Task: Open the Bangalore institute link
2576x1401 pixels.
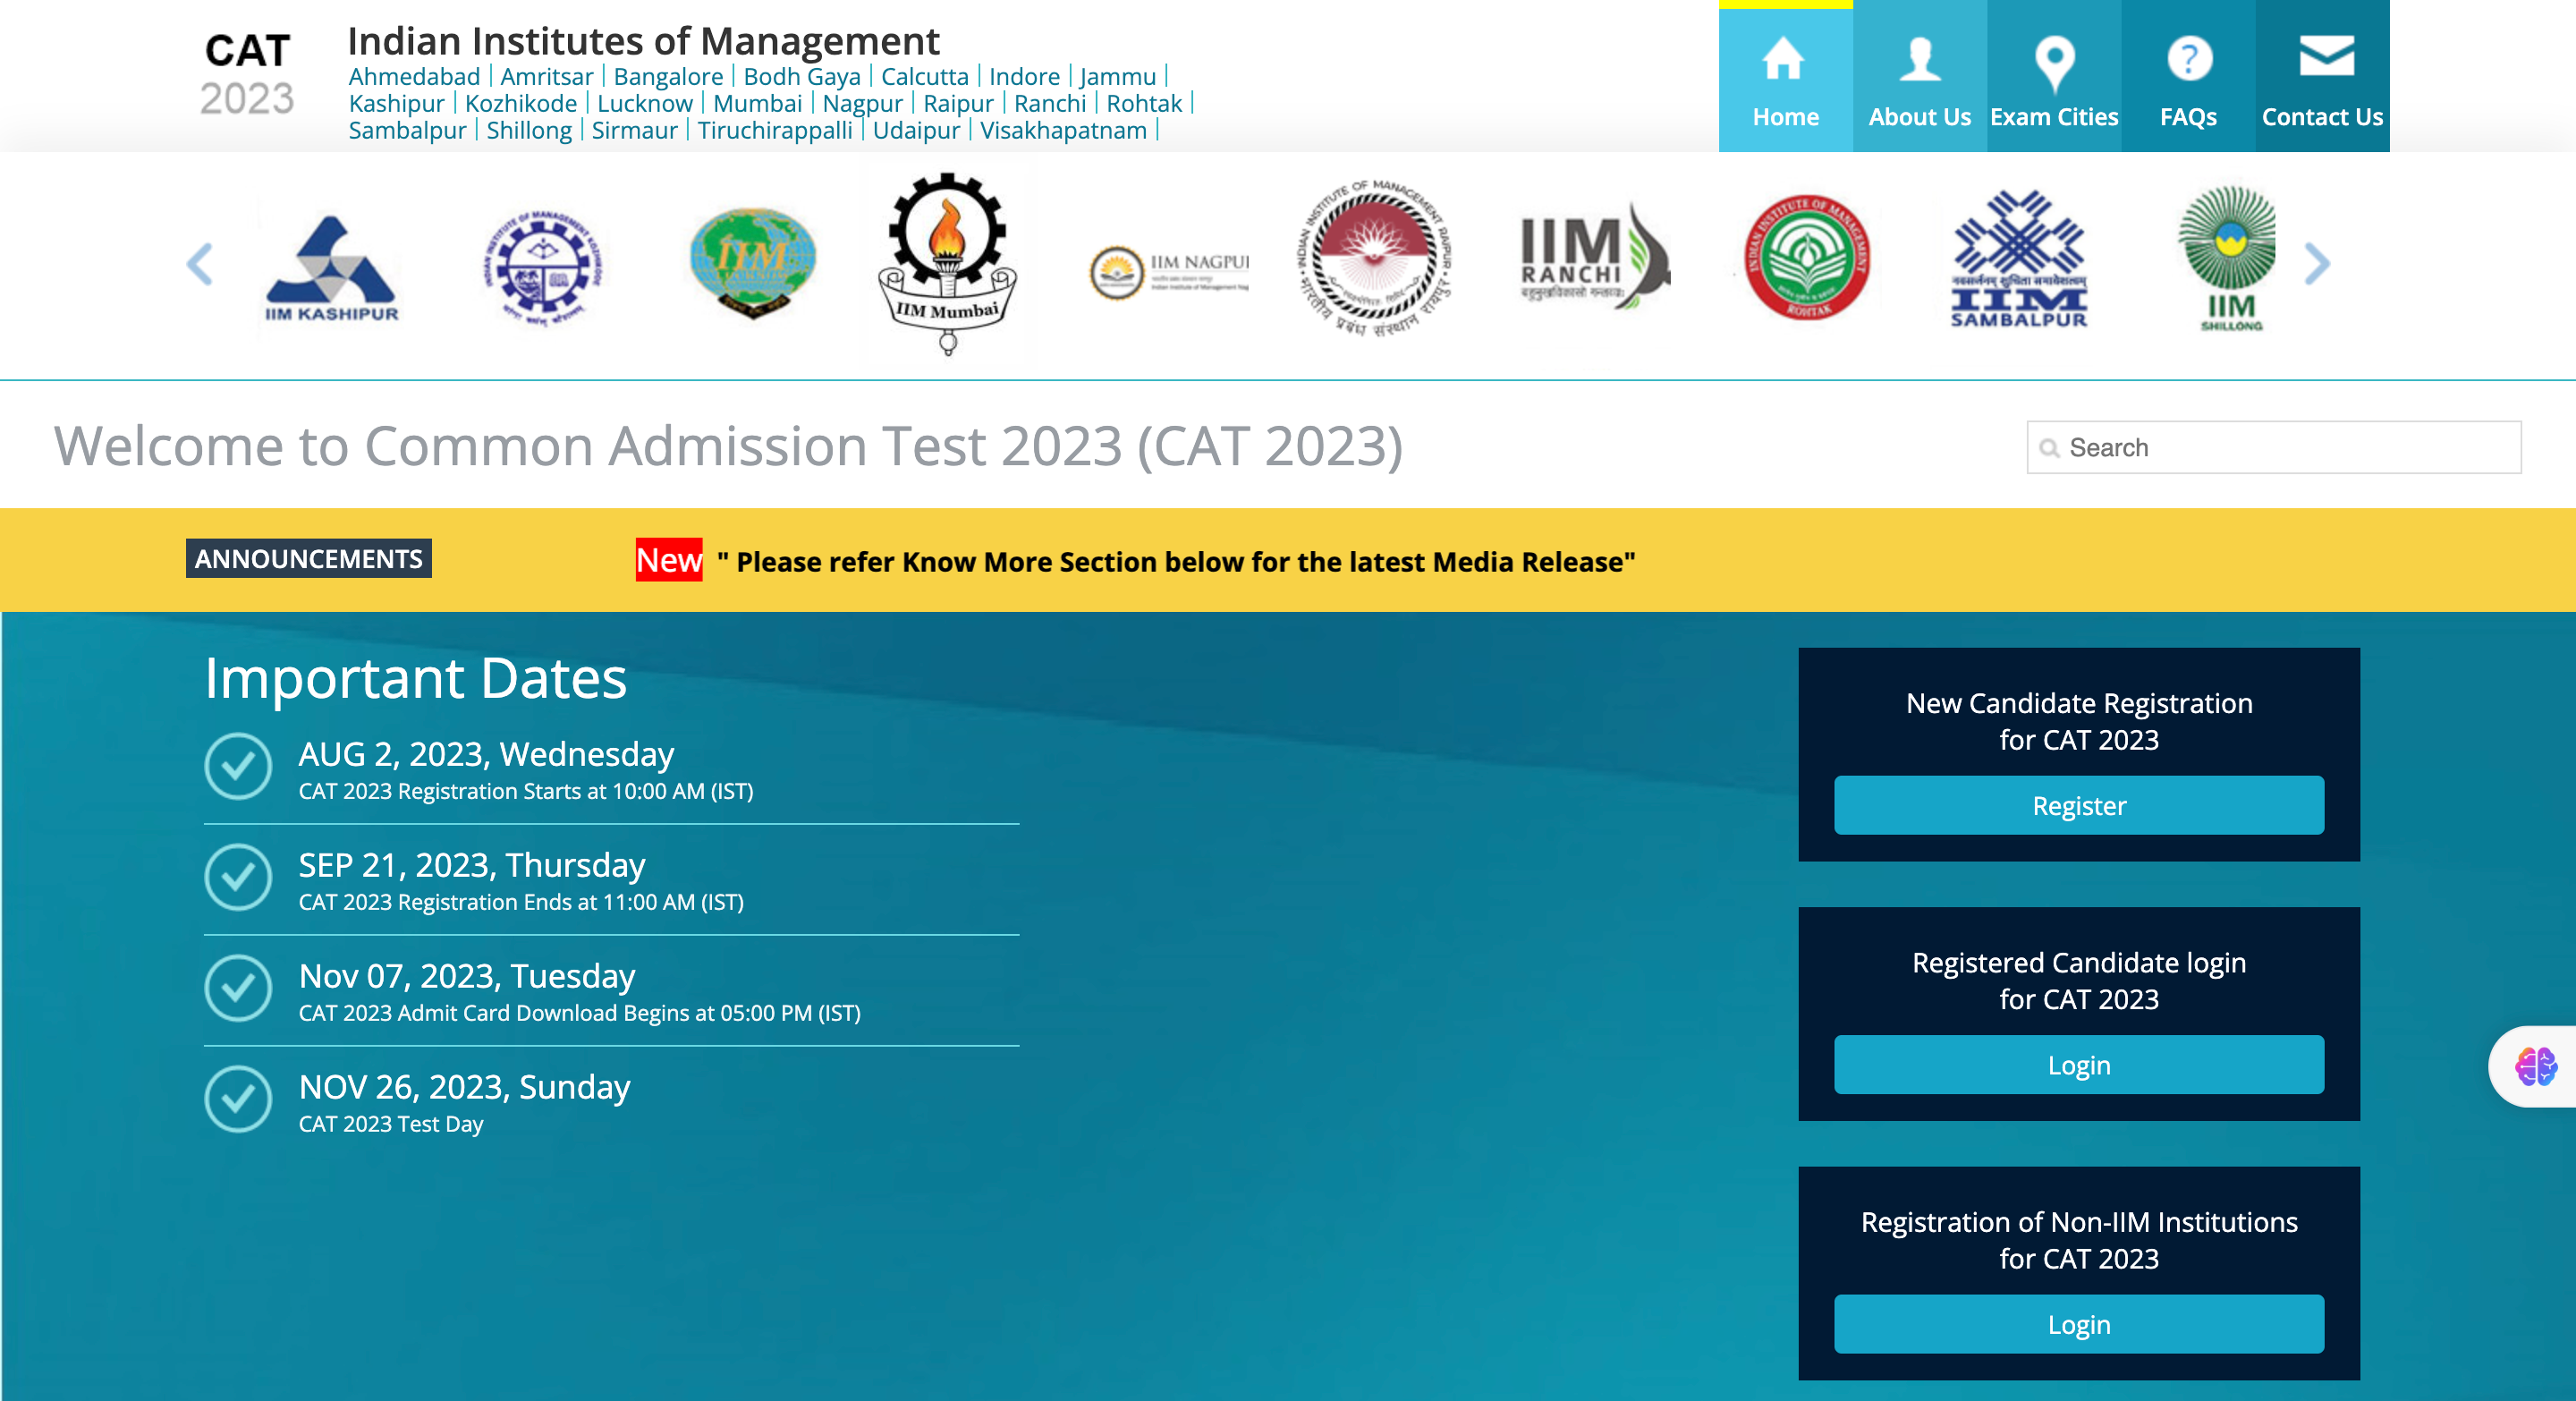Action: point(668,77)
